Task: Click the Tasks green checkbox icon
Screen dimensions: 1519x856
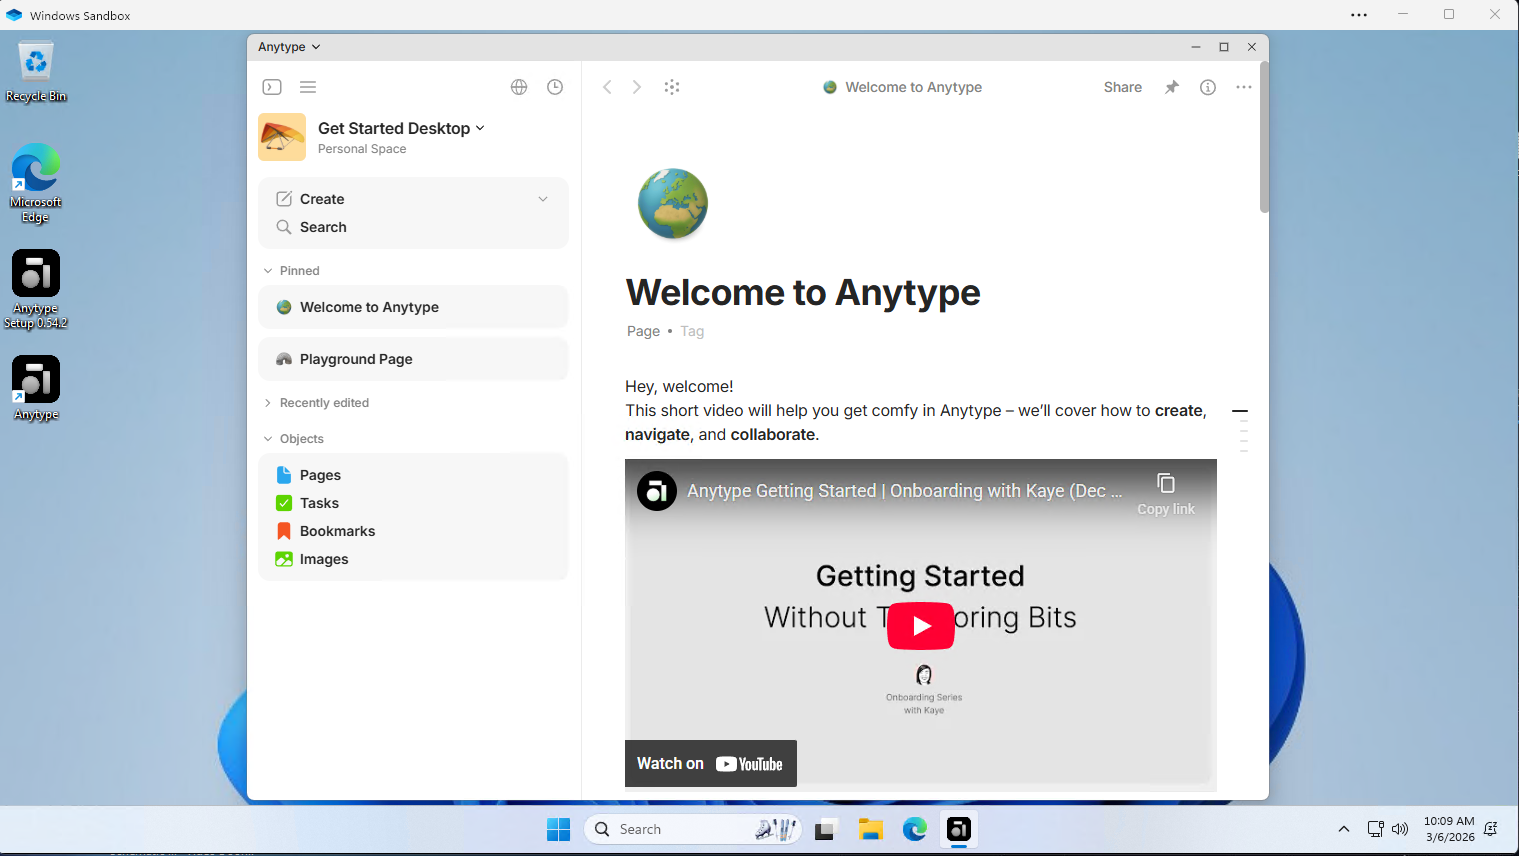Action: pos(284,503)
